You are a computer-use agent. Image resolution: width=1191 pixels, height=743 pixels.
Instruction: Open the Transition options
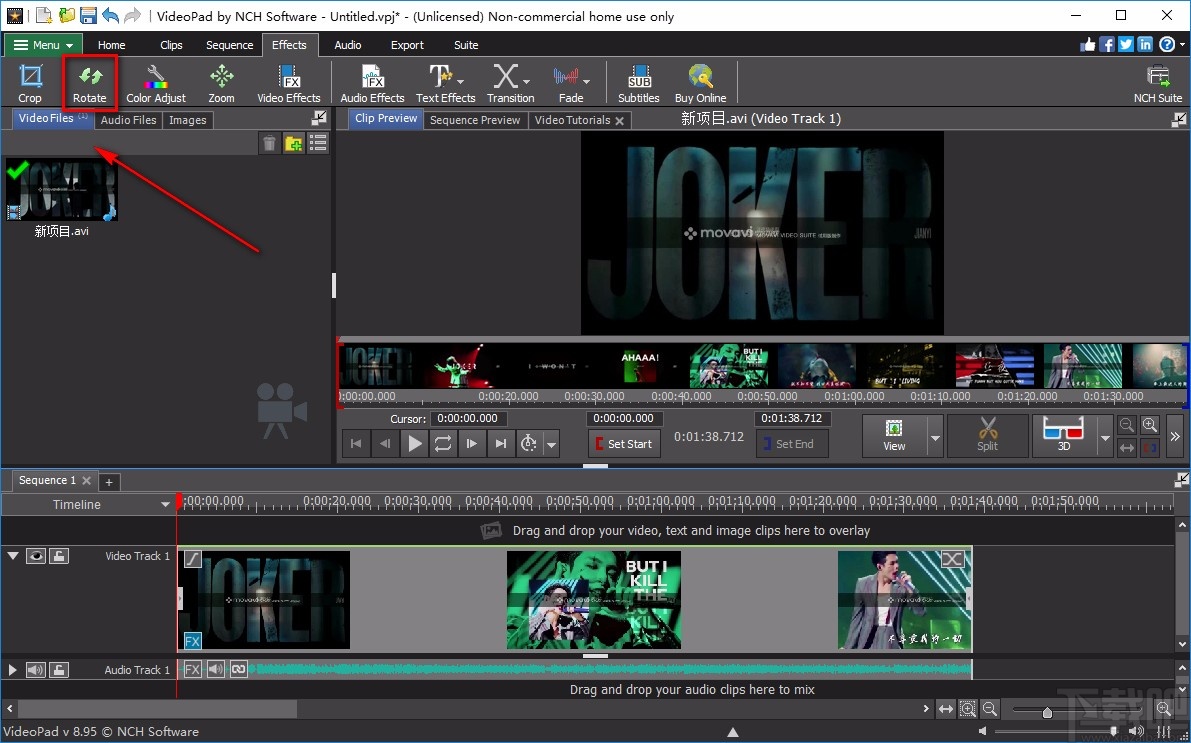(x=510, y=82)
